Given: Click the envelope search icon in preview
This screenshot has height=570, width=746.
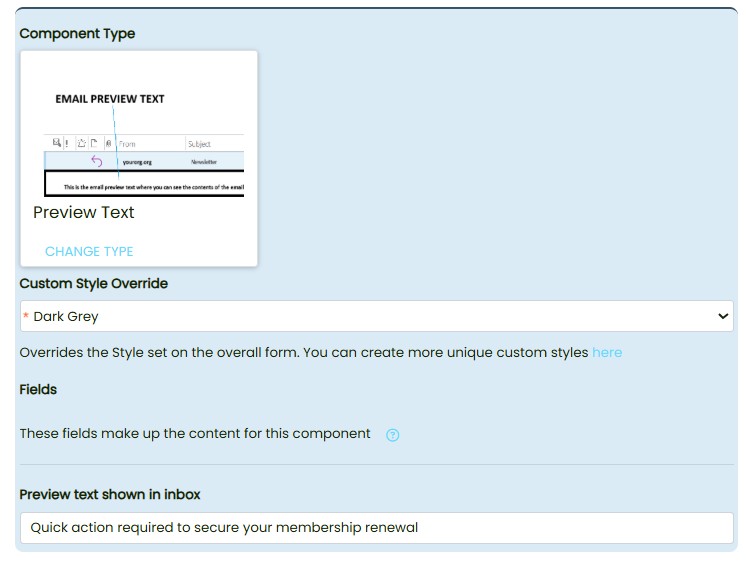Looking at the screenshot, I should click(x=57, y=144).
